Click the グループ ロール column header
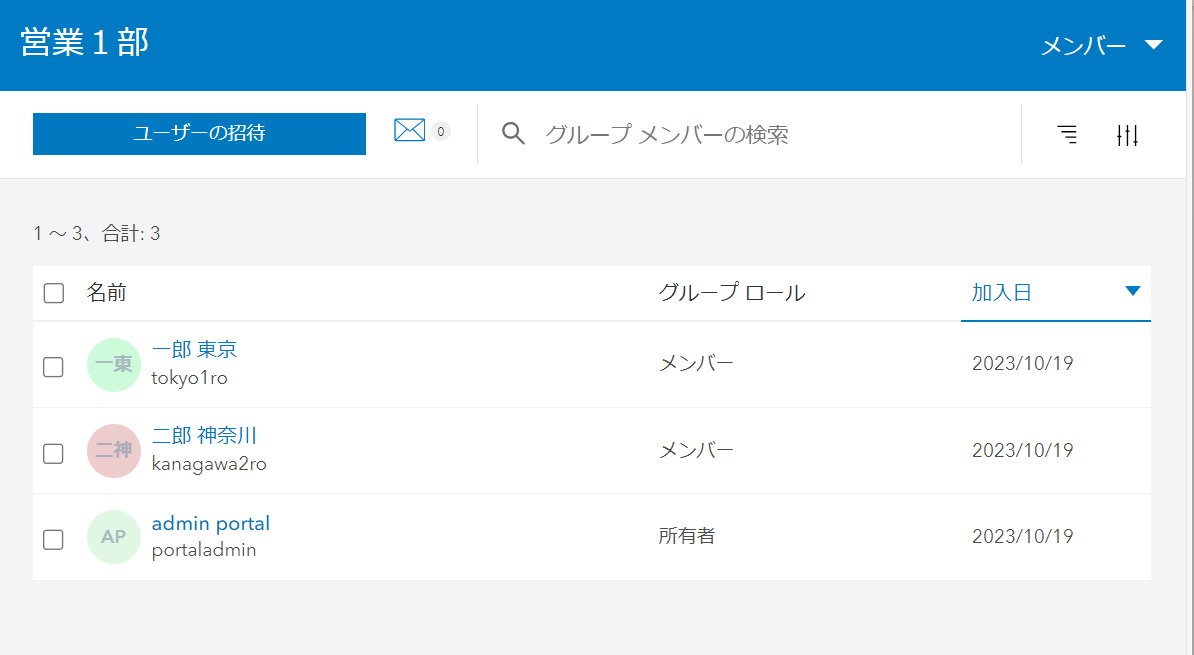 [732, 292]
